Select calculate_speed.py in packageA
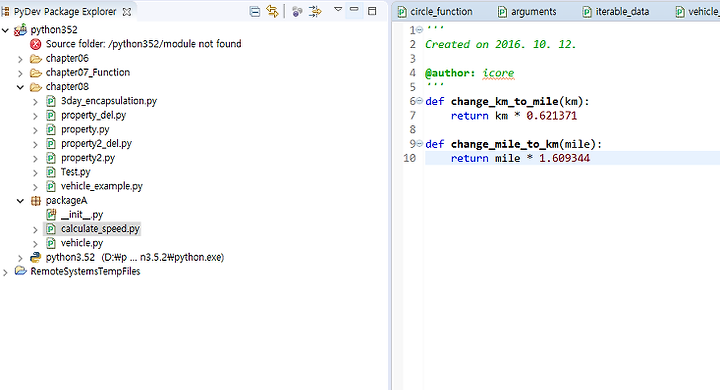This screenshot has height=390, width=720. [100, 229]
